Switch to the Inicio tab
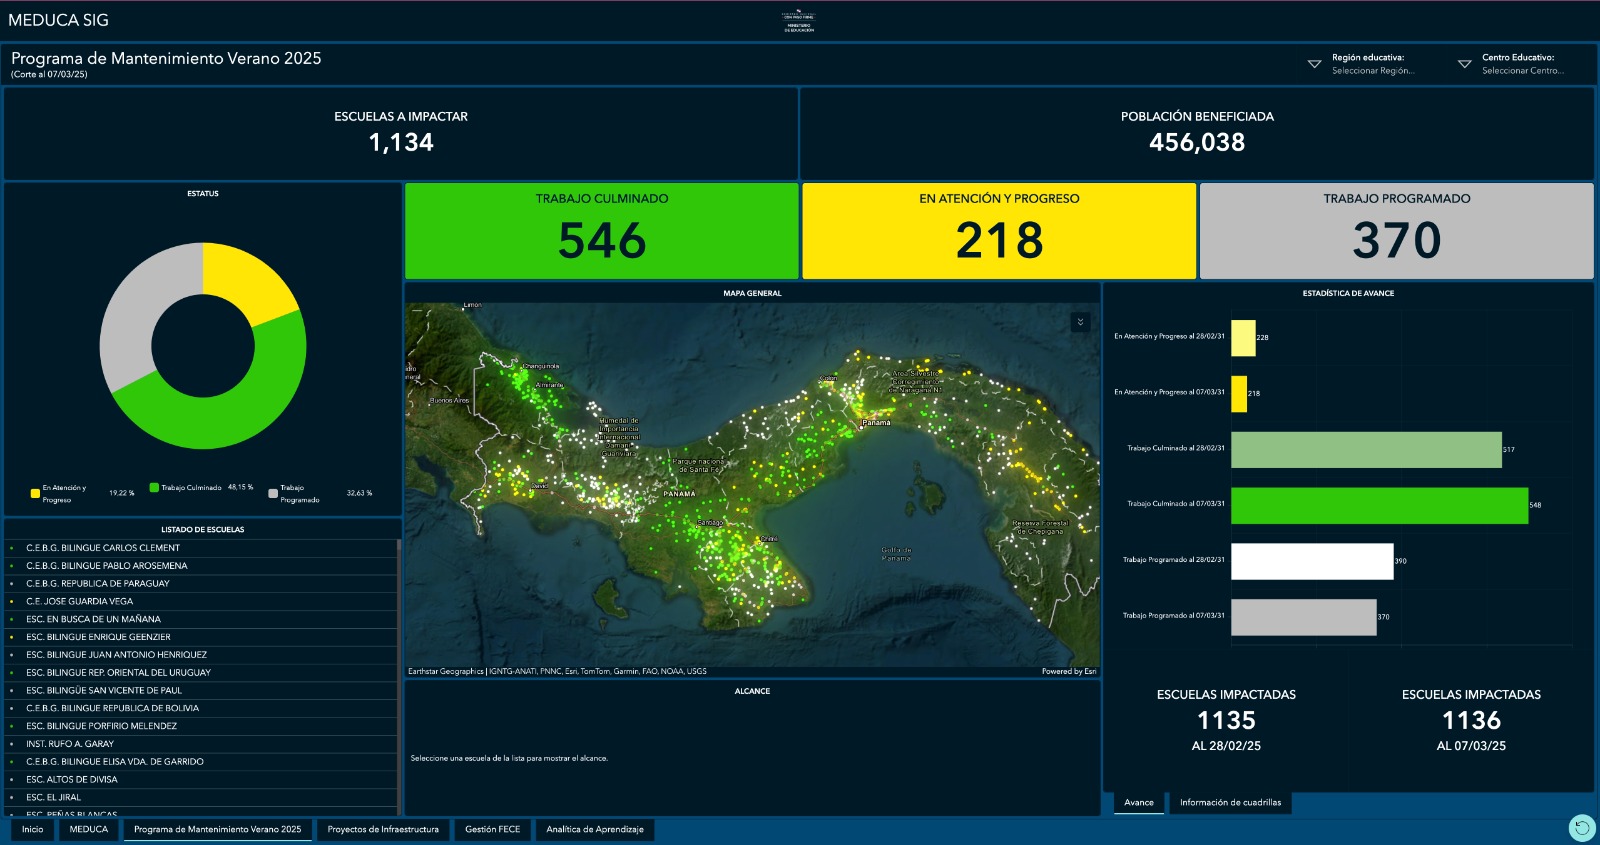 (x=33, y=829)
